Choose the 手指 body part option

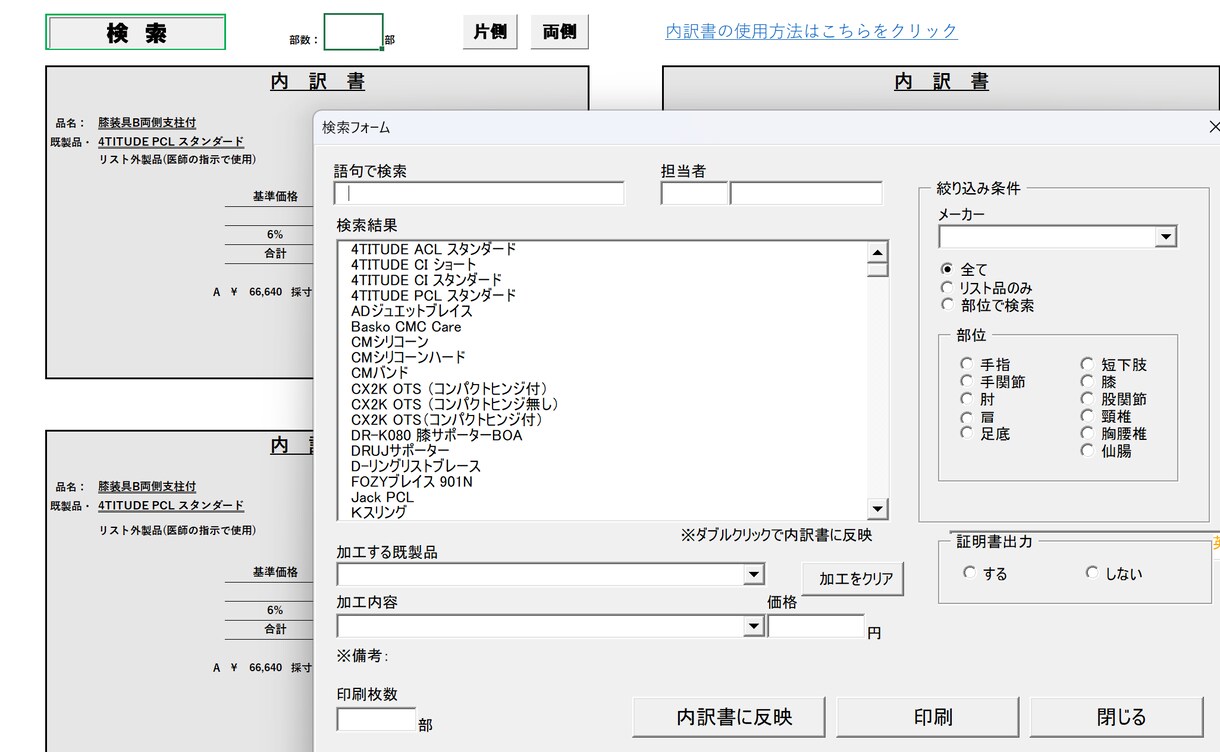tap(966, 364)
